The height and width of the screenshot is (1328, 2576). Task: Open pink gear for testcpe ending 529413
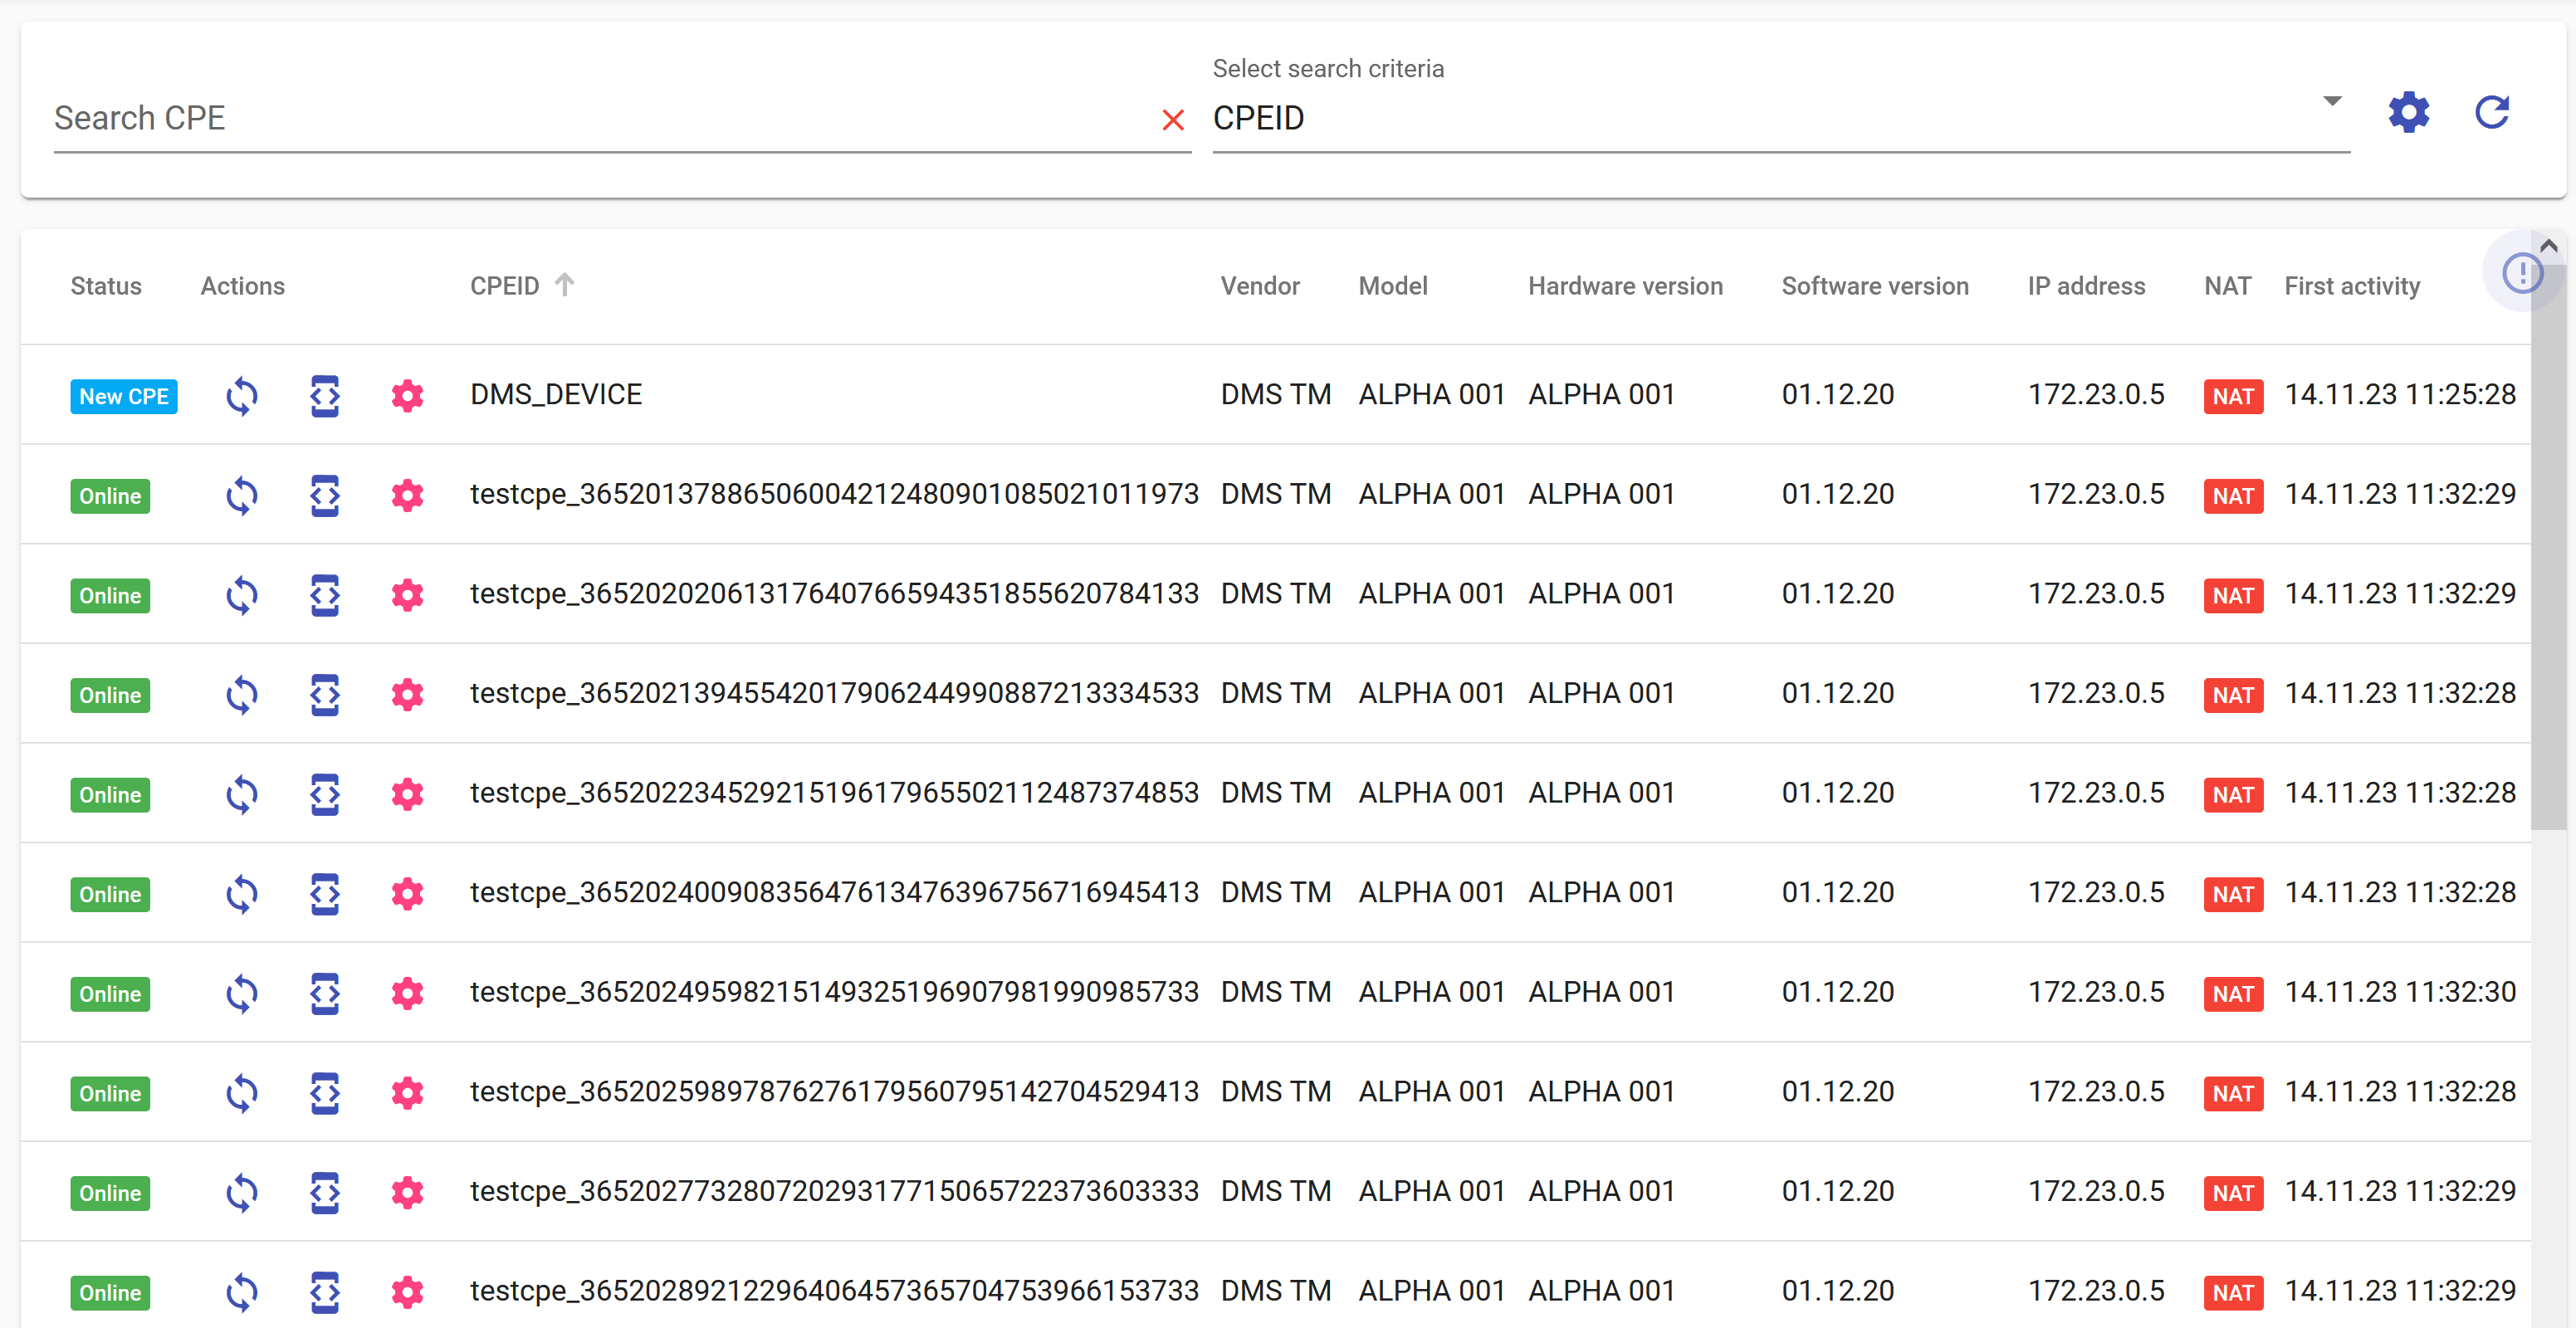(x=407, y=1093)
